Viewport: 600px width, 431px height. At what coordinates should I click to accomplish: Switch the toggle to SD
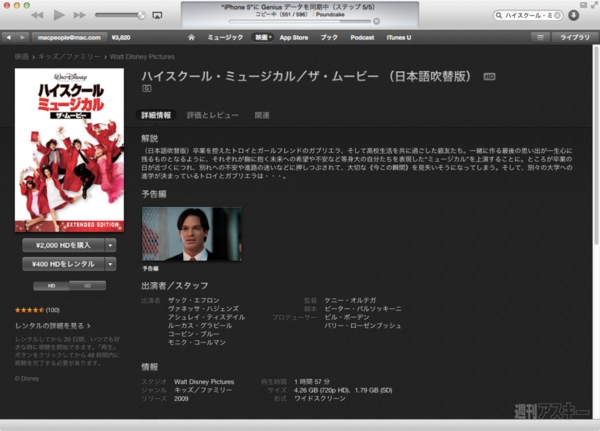(88, 286)
